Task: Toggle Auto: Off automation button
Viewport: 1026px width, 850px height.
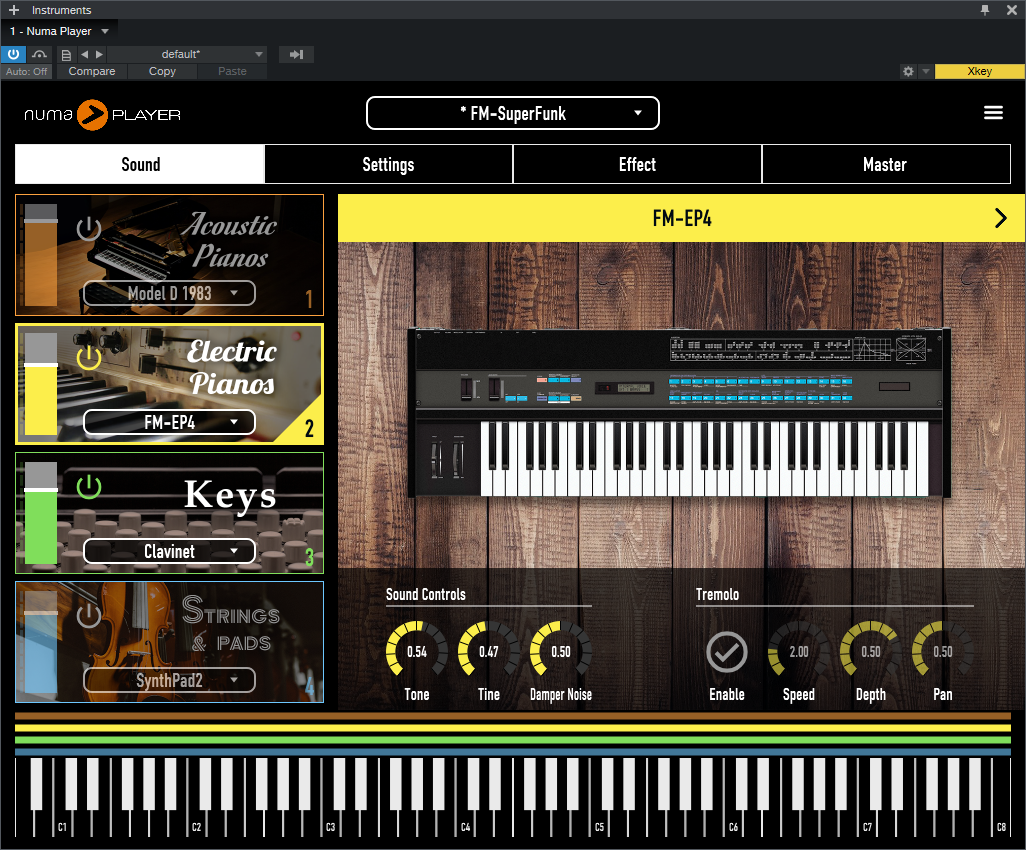Action: (26, 71)
